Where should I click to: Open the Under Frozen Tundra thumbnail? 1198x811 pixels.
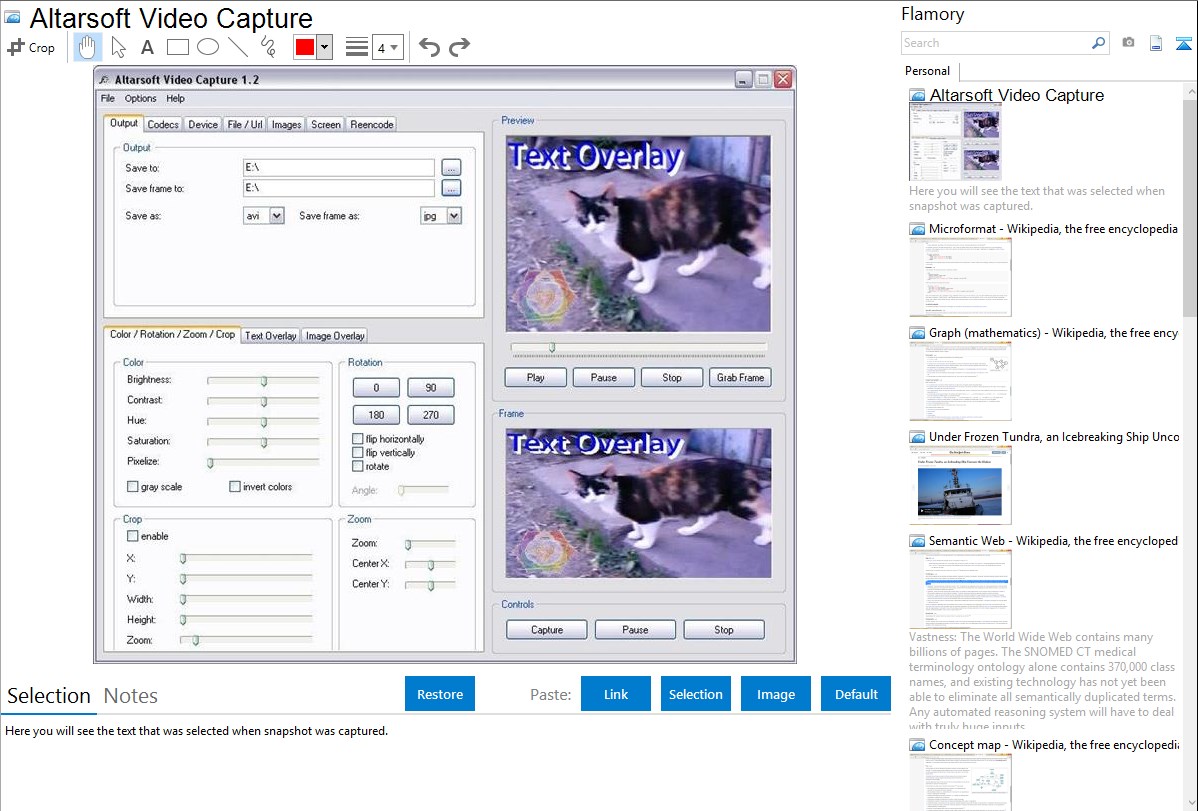point(960,485)
